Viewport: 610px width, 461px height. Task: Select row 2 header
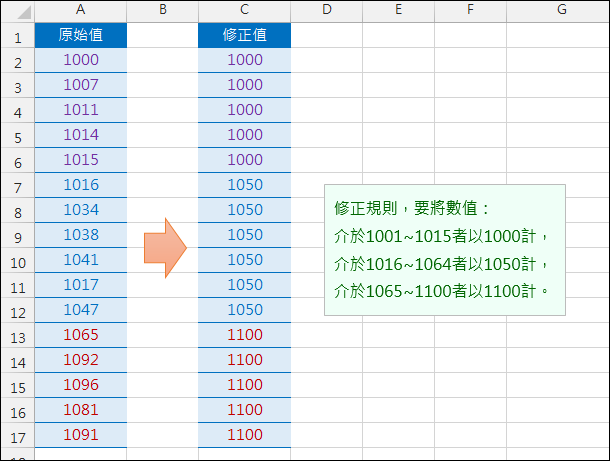coord(18,61)
